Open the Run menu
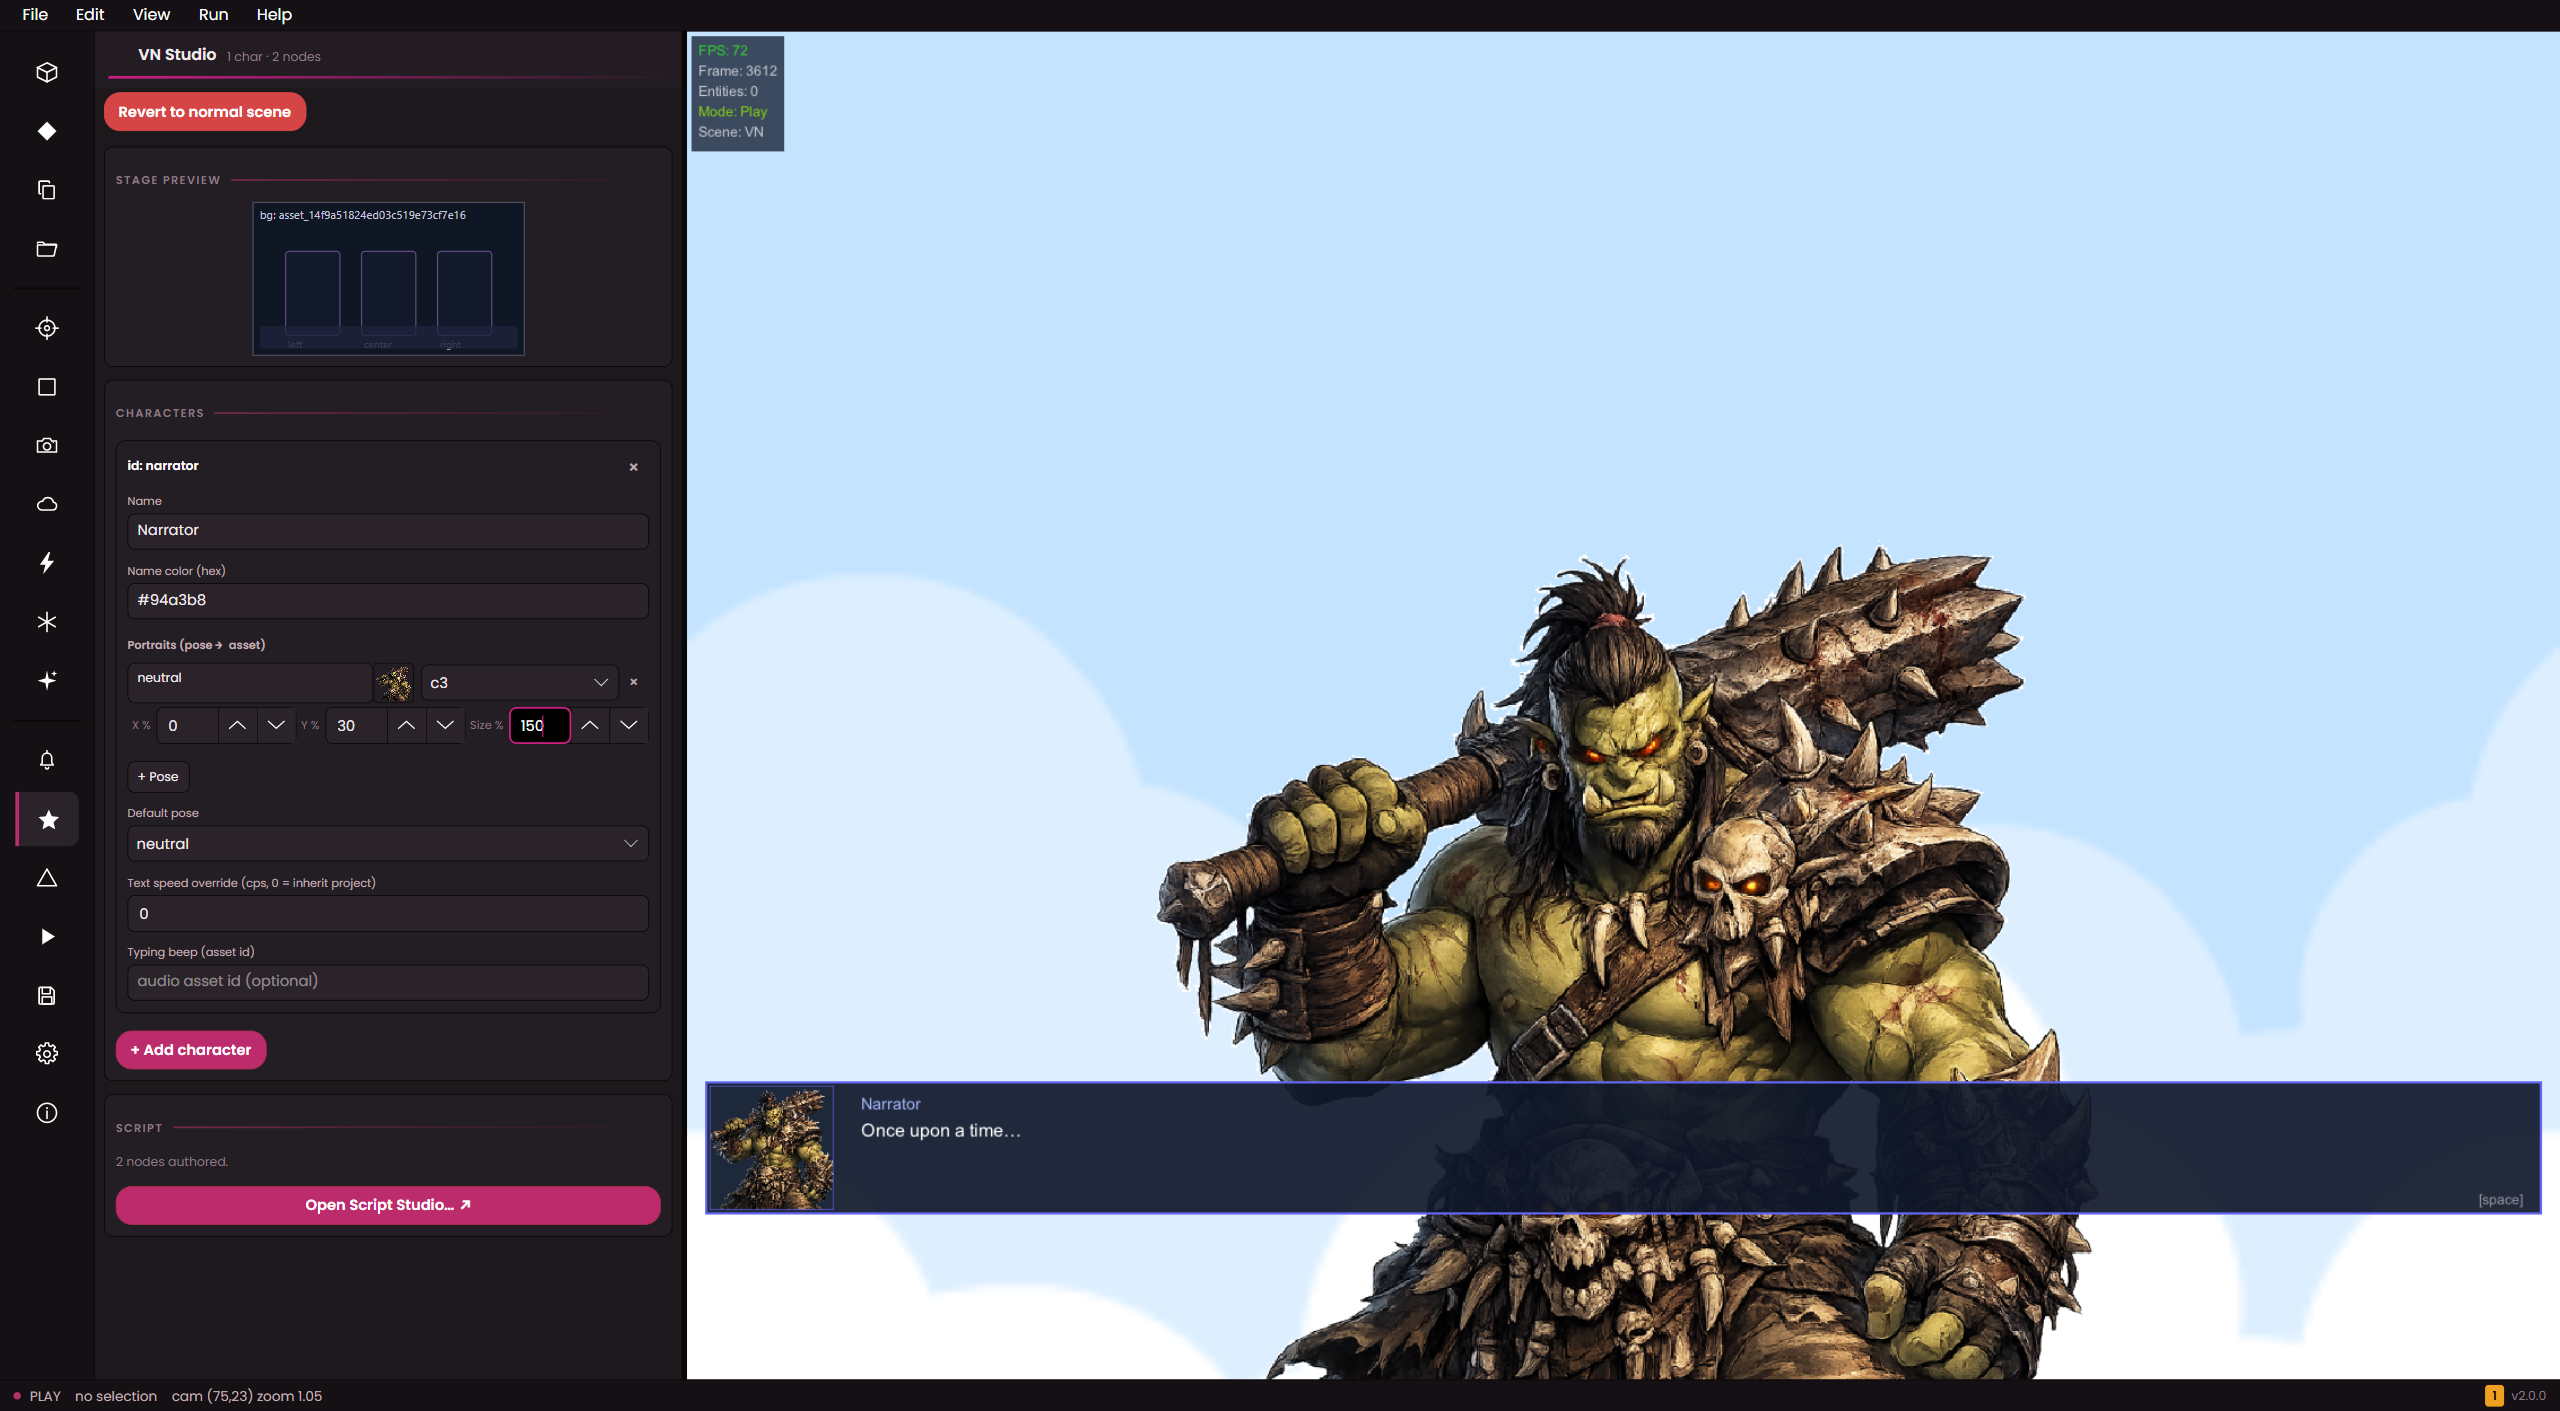This screenshot has width=2560, height=1411. pos(213,14)
